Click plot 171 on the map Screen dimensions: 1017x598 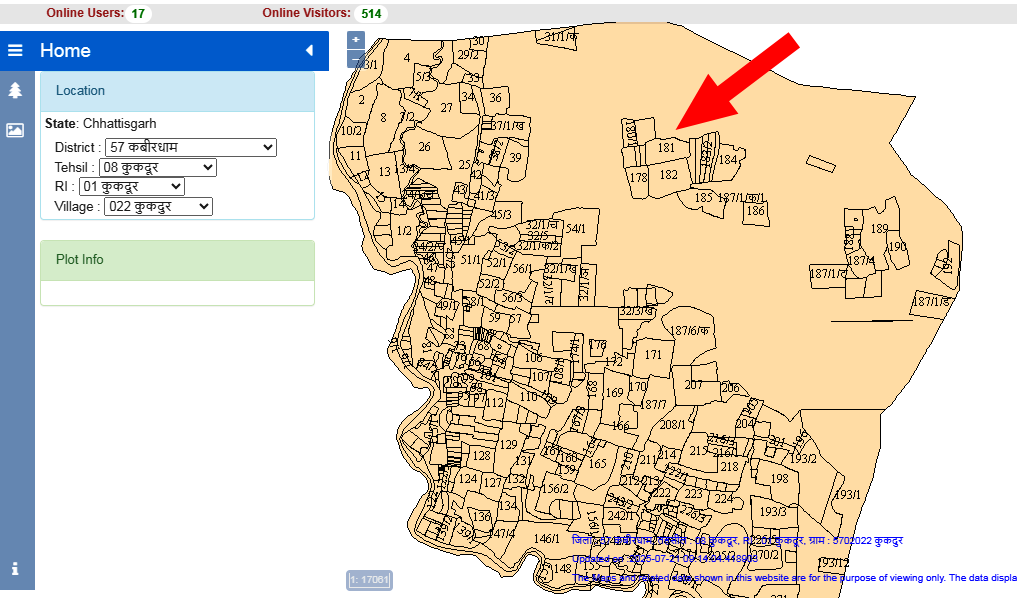pyautogui.click(x=653, y=355)
